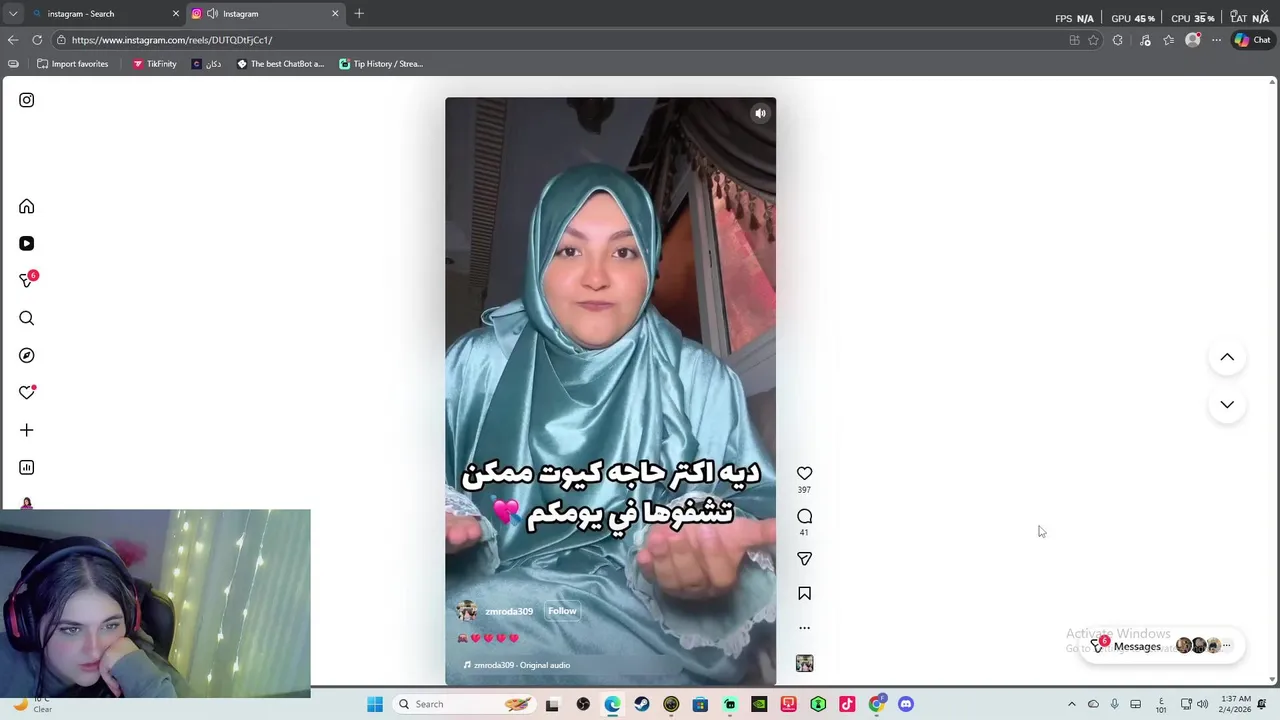Open a new browser tab

click(359, 14)
